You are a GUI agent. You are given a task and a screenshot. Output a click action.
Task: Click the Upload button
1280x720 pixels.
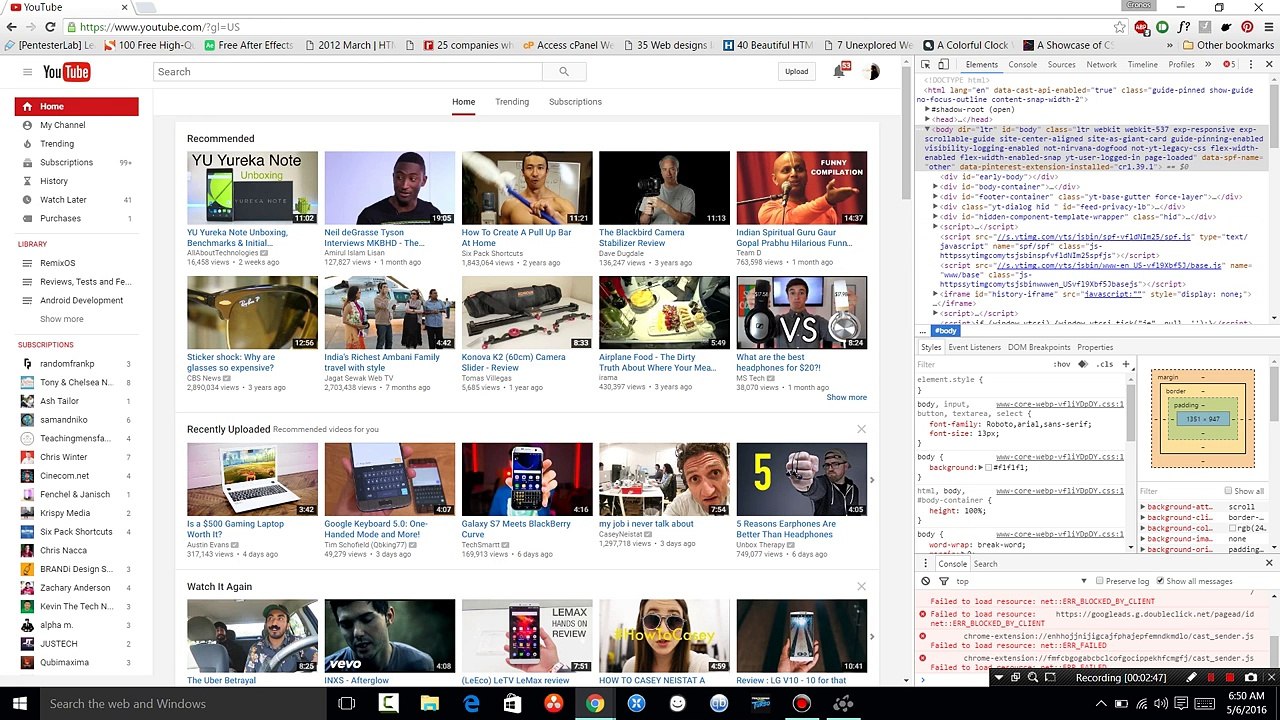coord(796,72)
